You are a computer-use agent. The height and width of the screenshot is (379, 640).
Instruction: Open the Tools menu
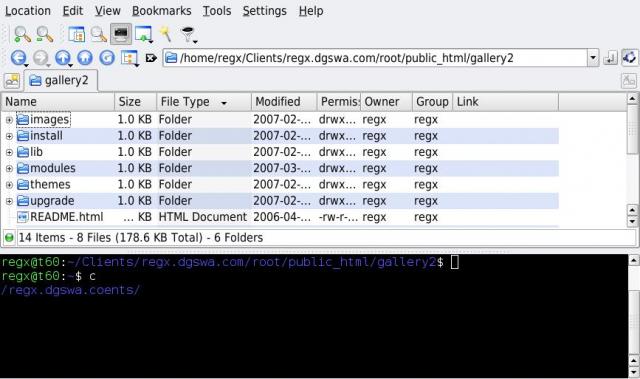(x=217, y=11)
